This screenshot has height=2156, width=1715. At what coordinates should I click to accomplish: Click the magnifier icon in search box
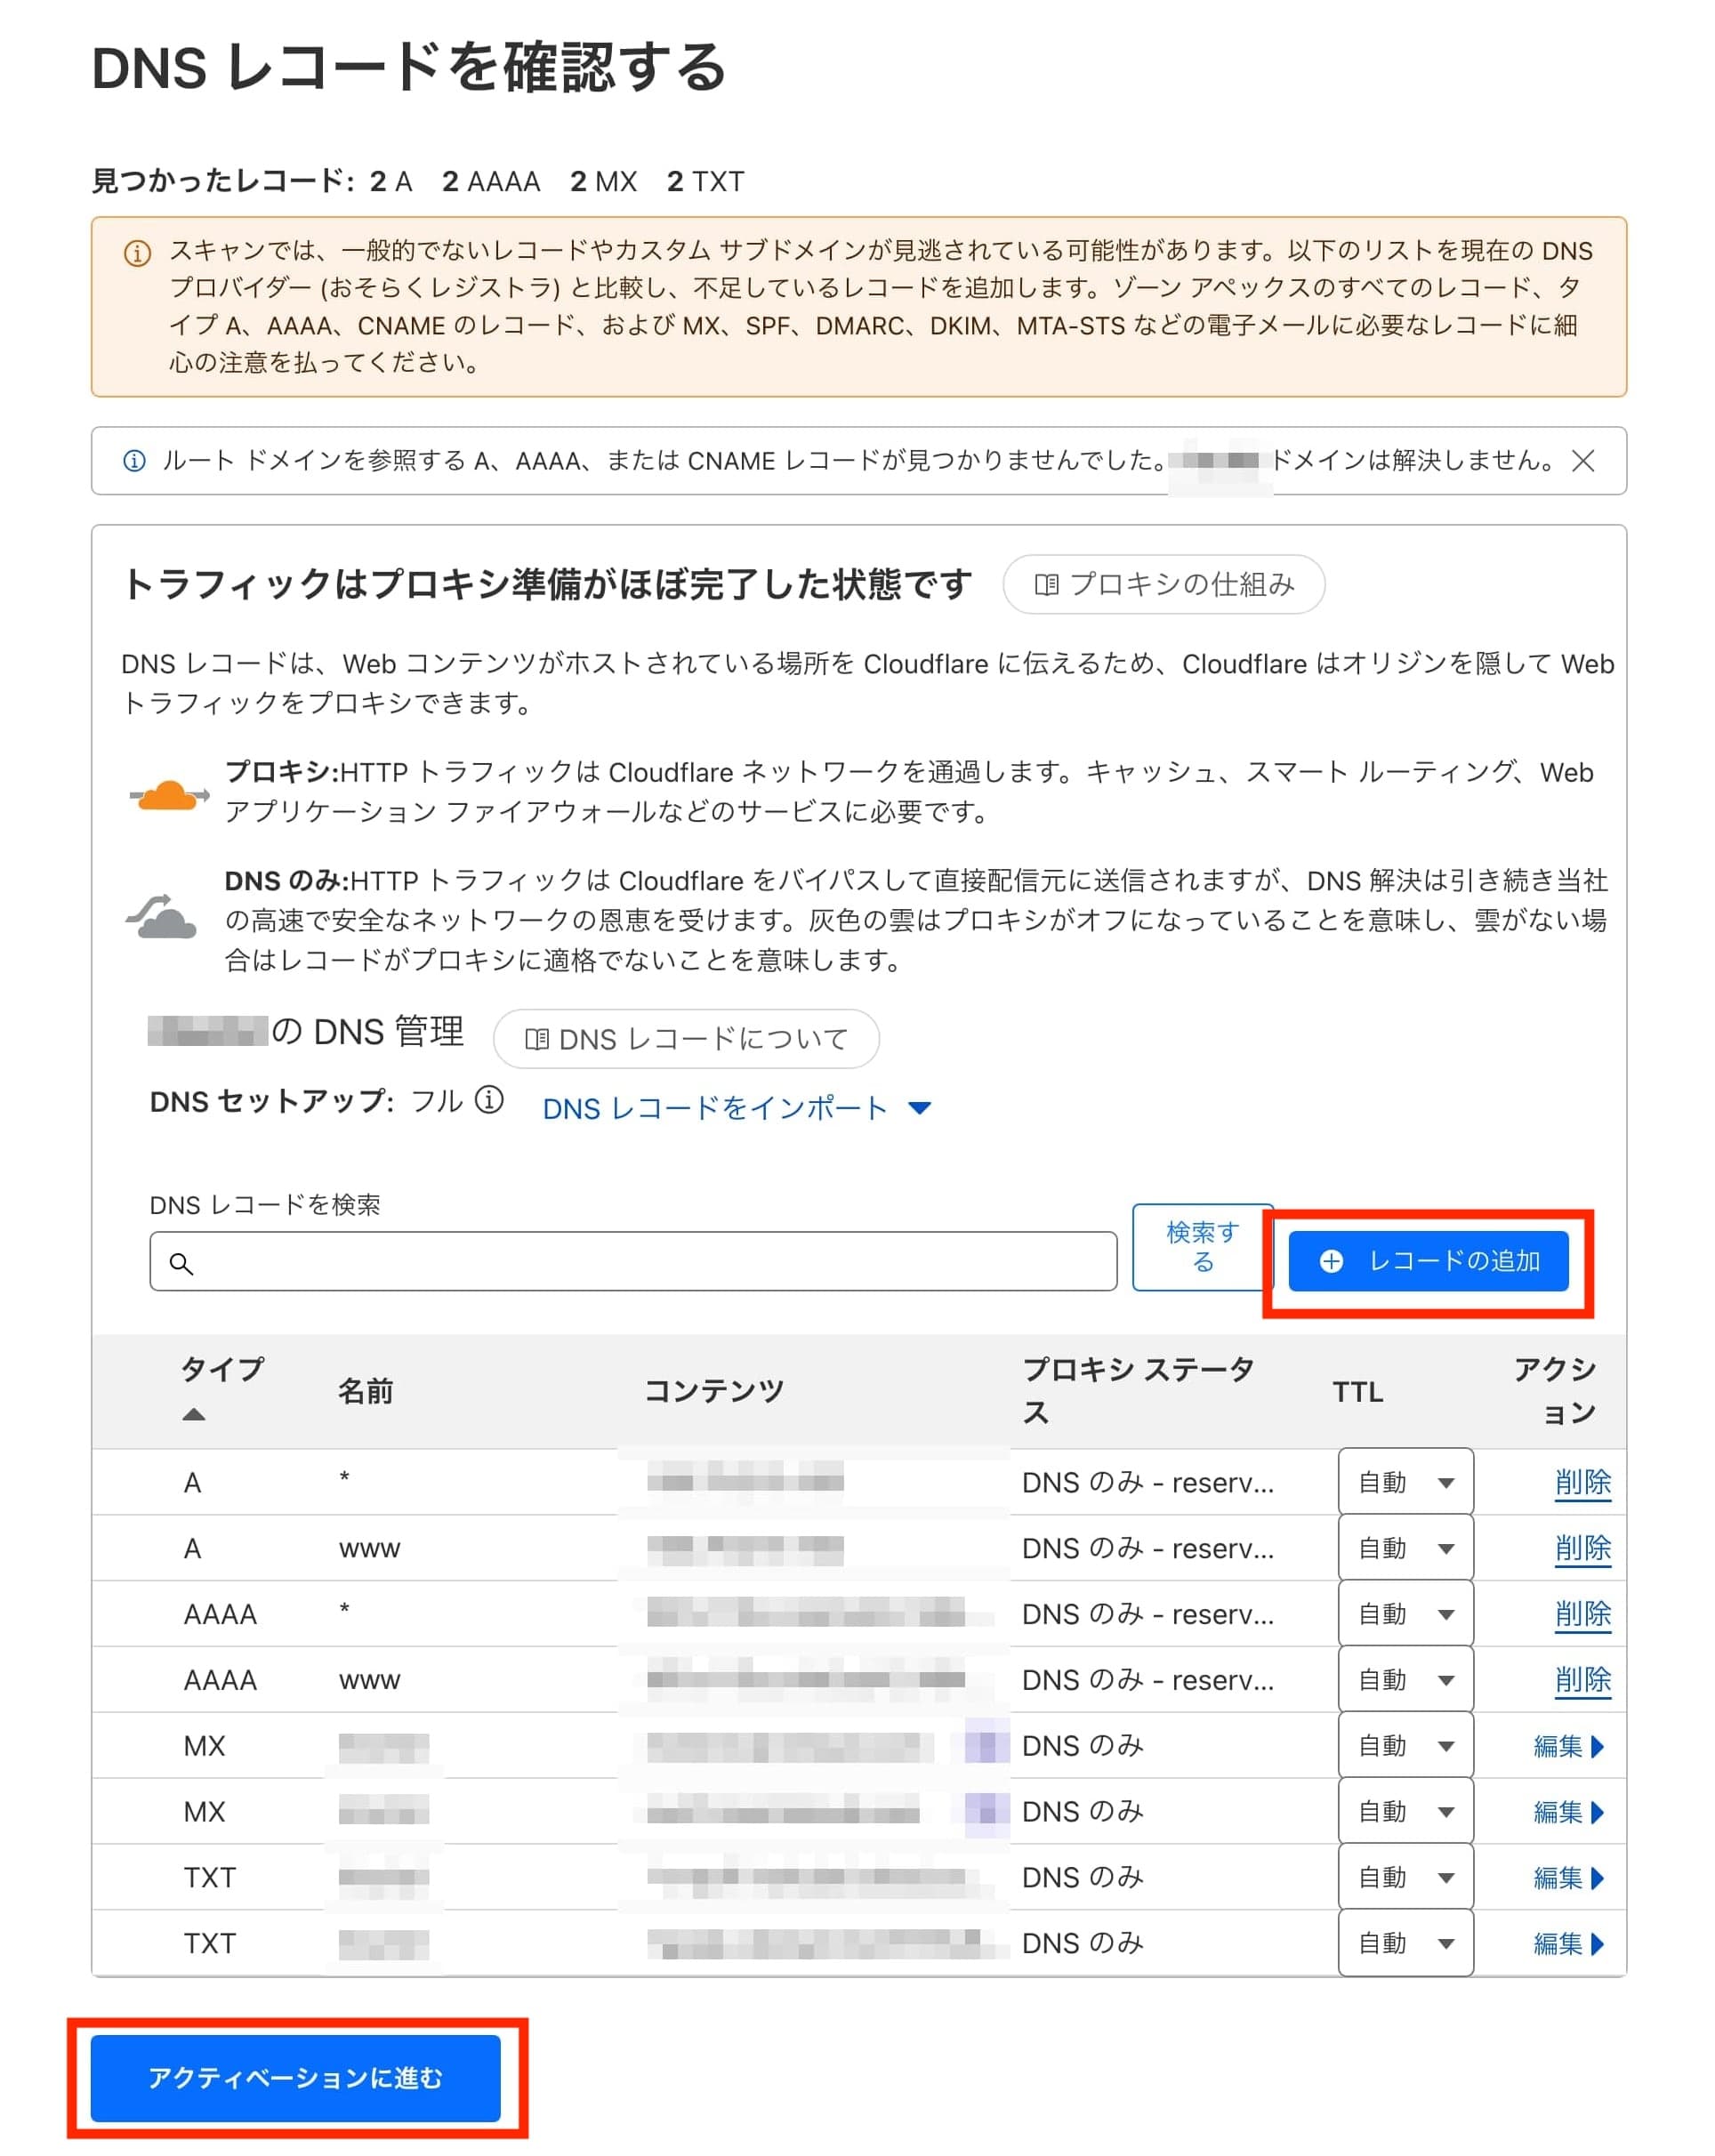[181, 1263]
